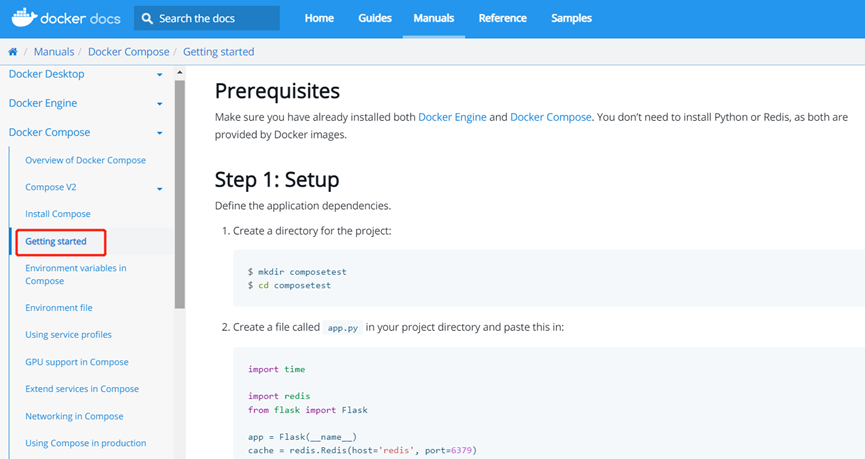Open the Guides nav tab

[x=375, y=18]
